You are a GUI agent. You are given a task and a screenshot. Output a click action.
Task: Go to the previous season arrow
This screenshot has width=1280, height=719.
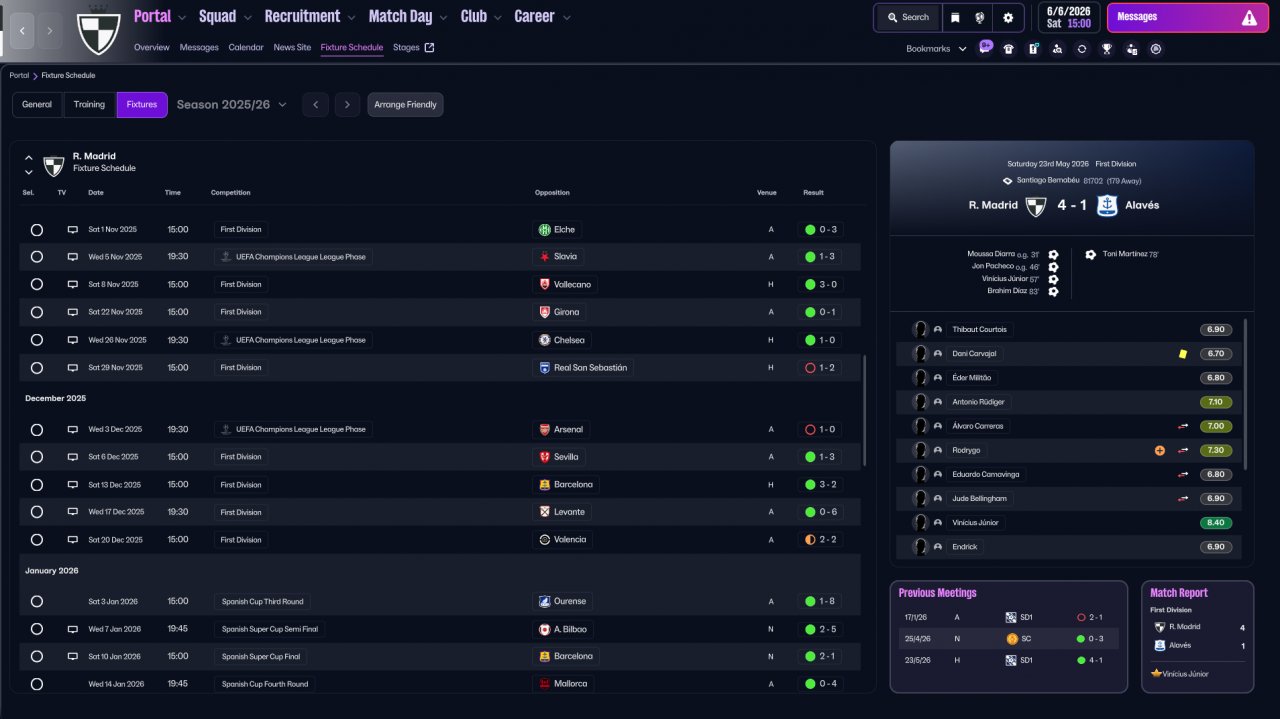(x=315, y=104)
